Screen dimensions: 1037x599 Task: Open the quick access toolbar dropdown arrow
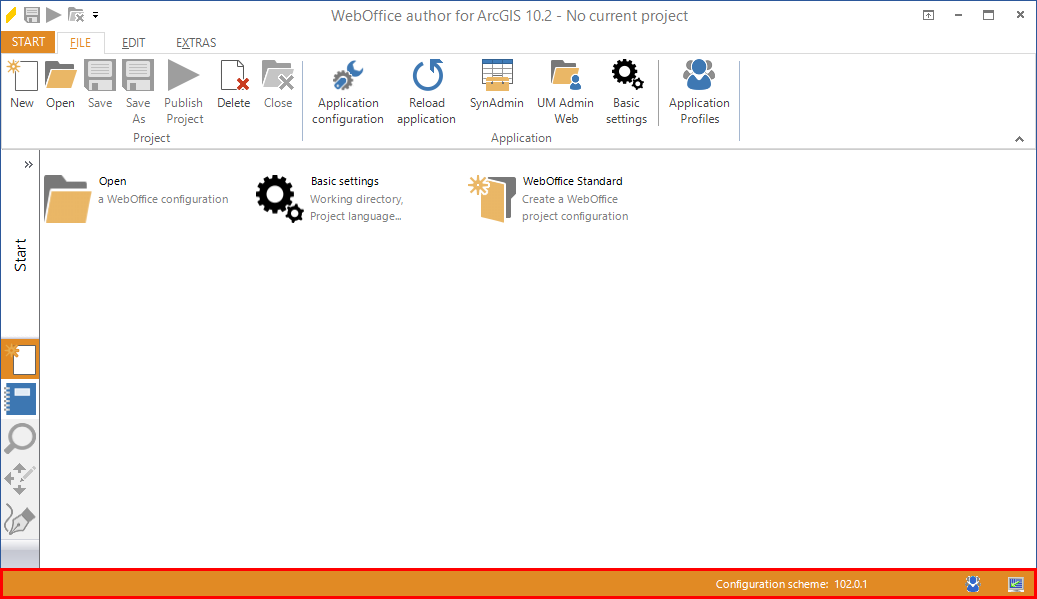93,15
